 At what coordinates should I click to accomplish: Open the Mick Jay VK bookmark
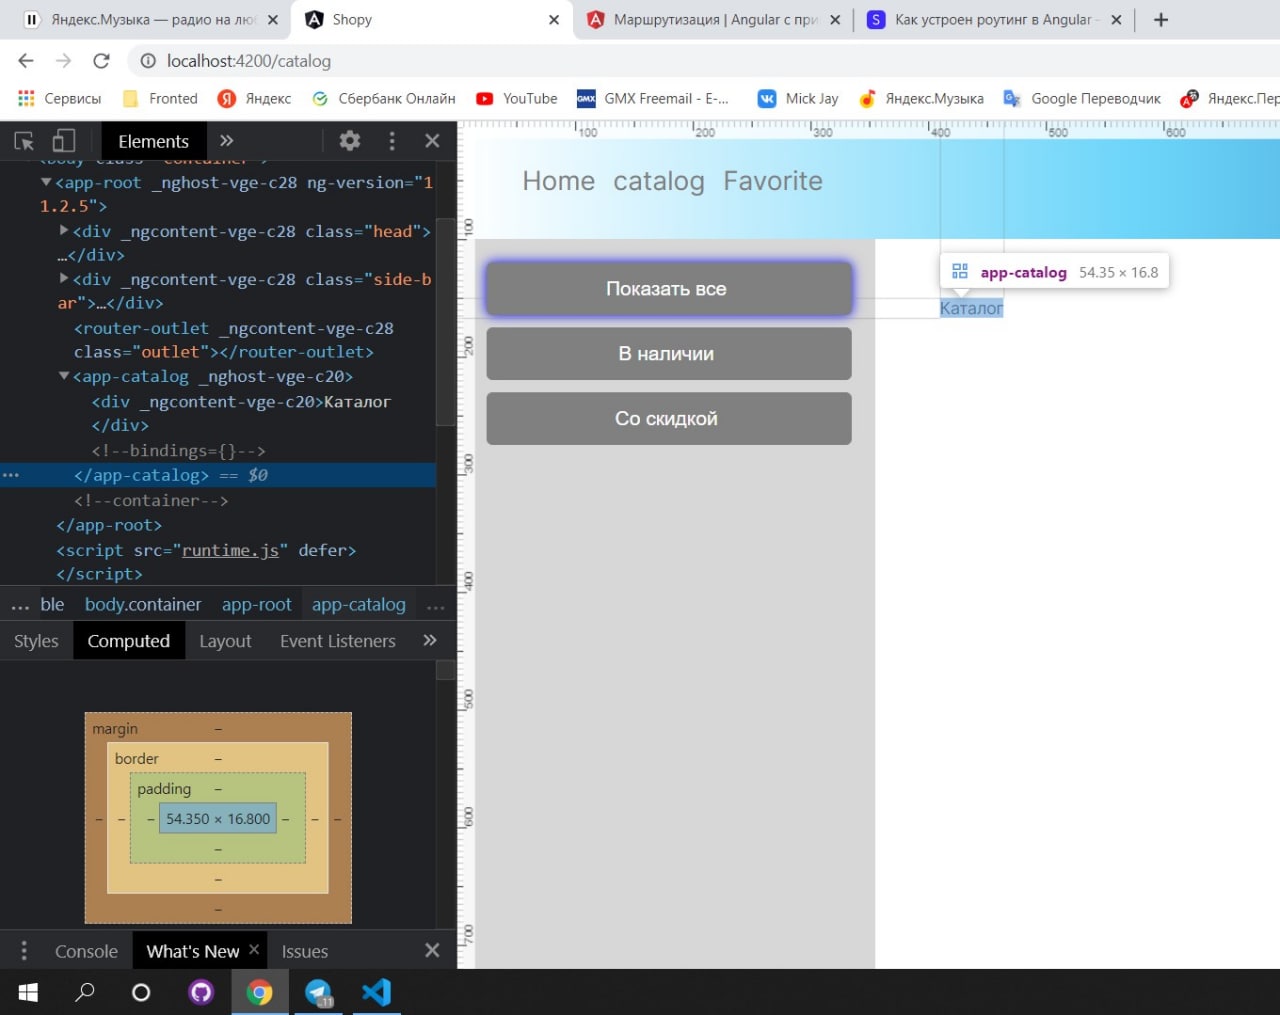coord(798,98)
